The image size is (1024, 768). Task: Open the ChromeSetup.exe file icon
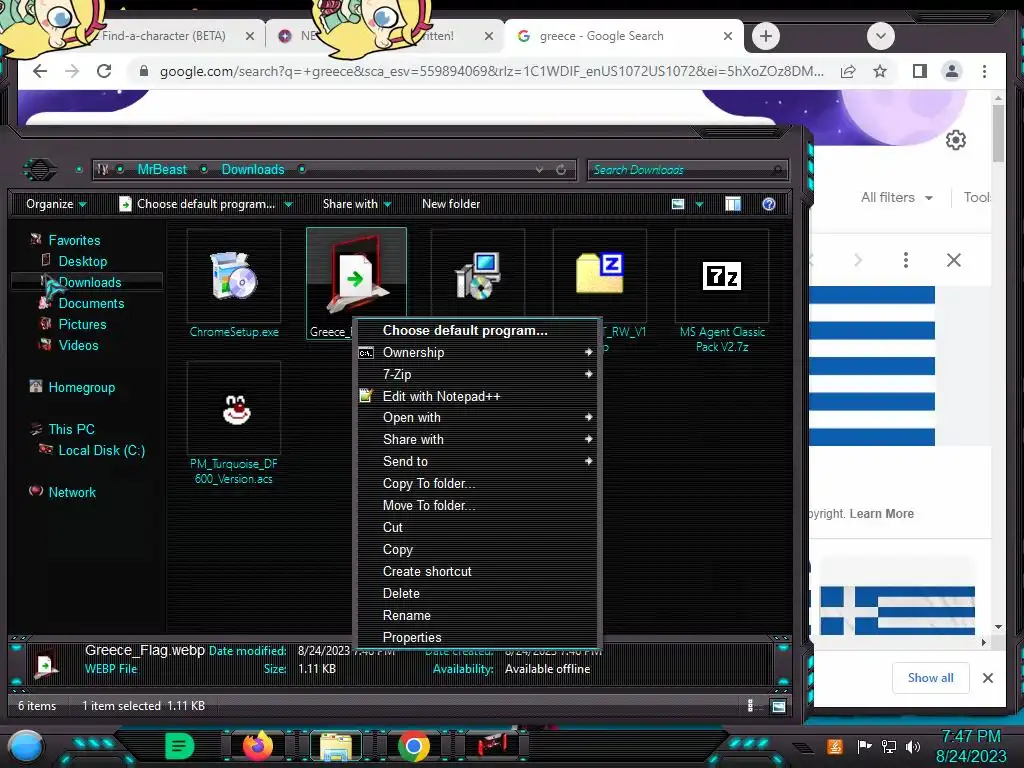pyautogui.click(x=234, y=277)
